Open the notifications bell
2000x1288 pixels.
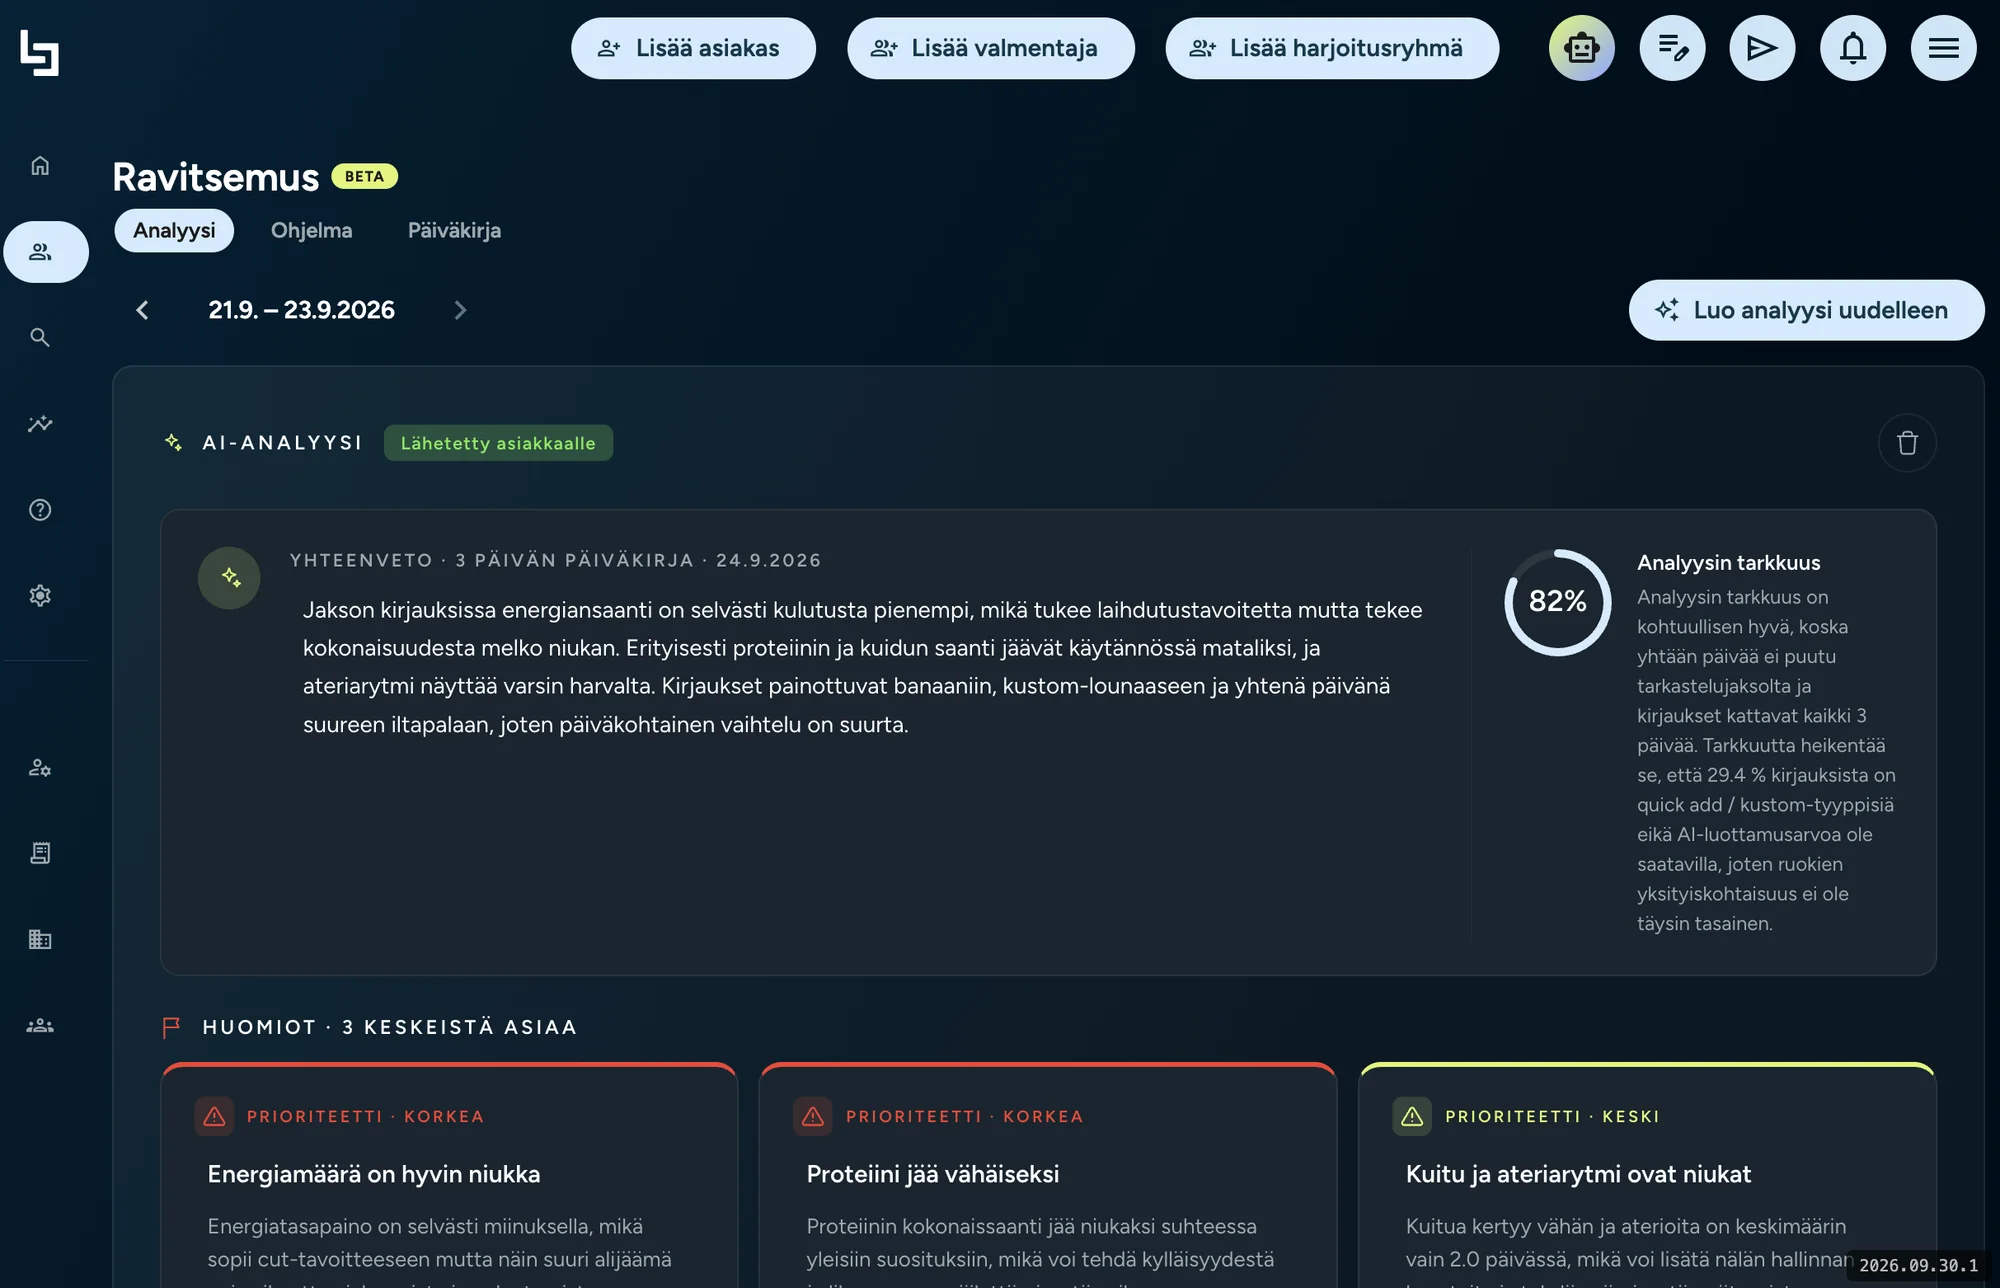(1853, 48)
